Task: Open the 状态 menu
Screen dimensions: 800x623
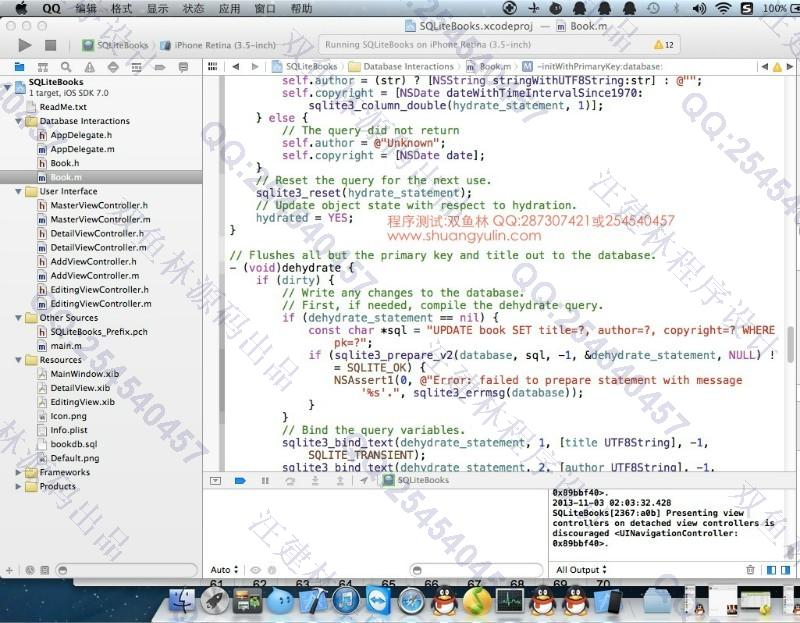Action: (193, 8)
